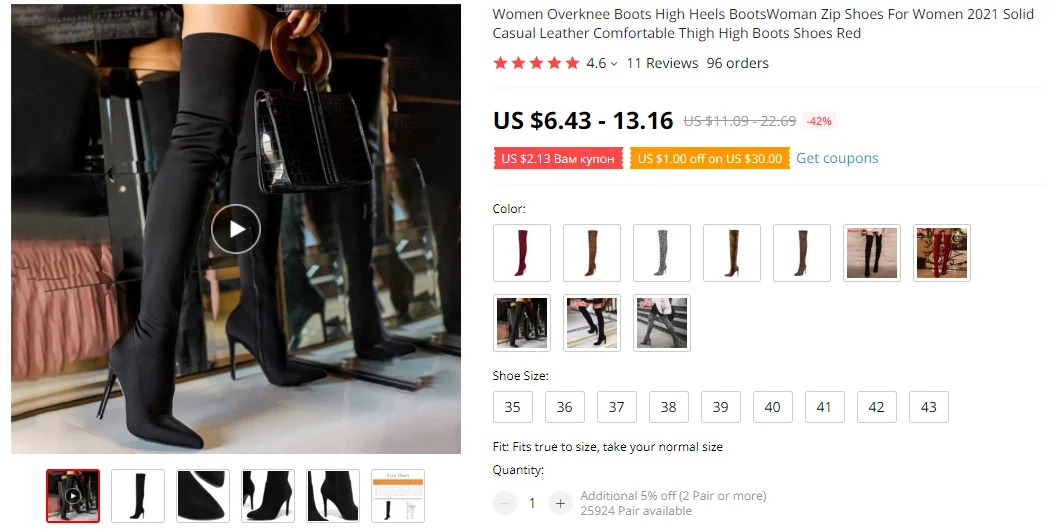Decrease quantity with the minus button
1051x531 pixels.
(x=505, y=503)
